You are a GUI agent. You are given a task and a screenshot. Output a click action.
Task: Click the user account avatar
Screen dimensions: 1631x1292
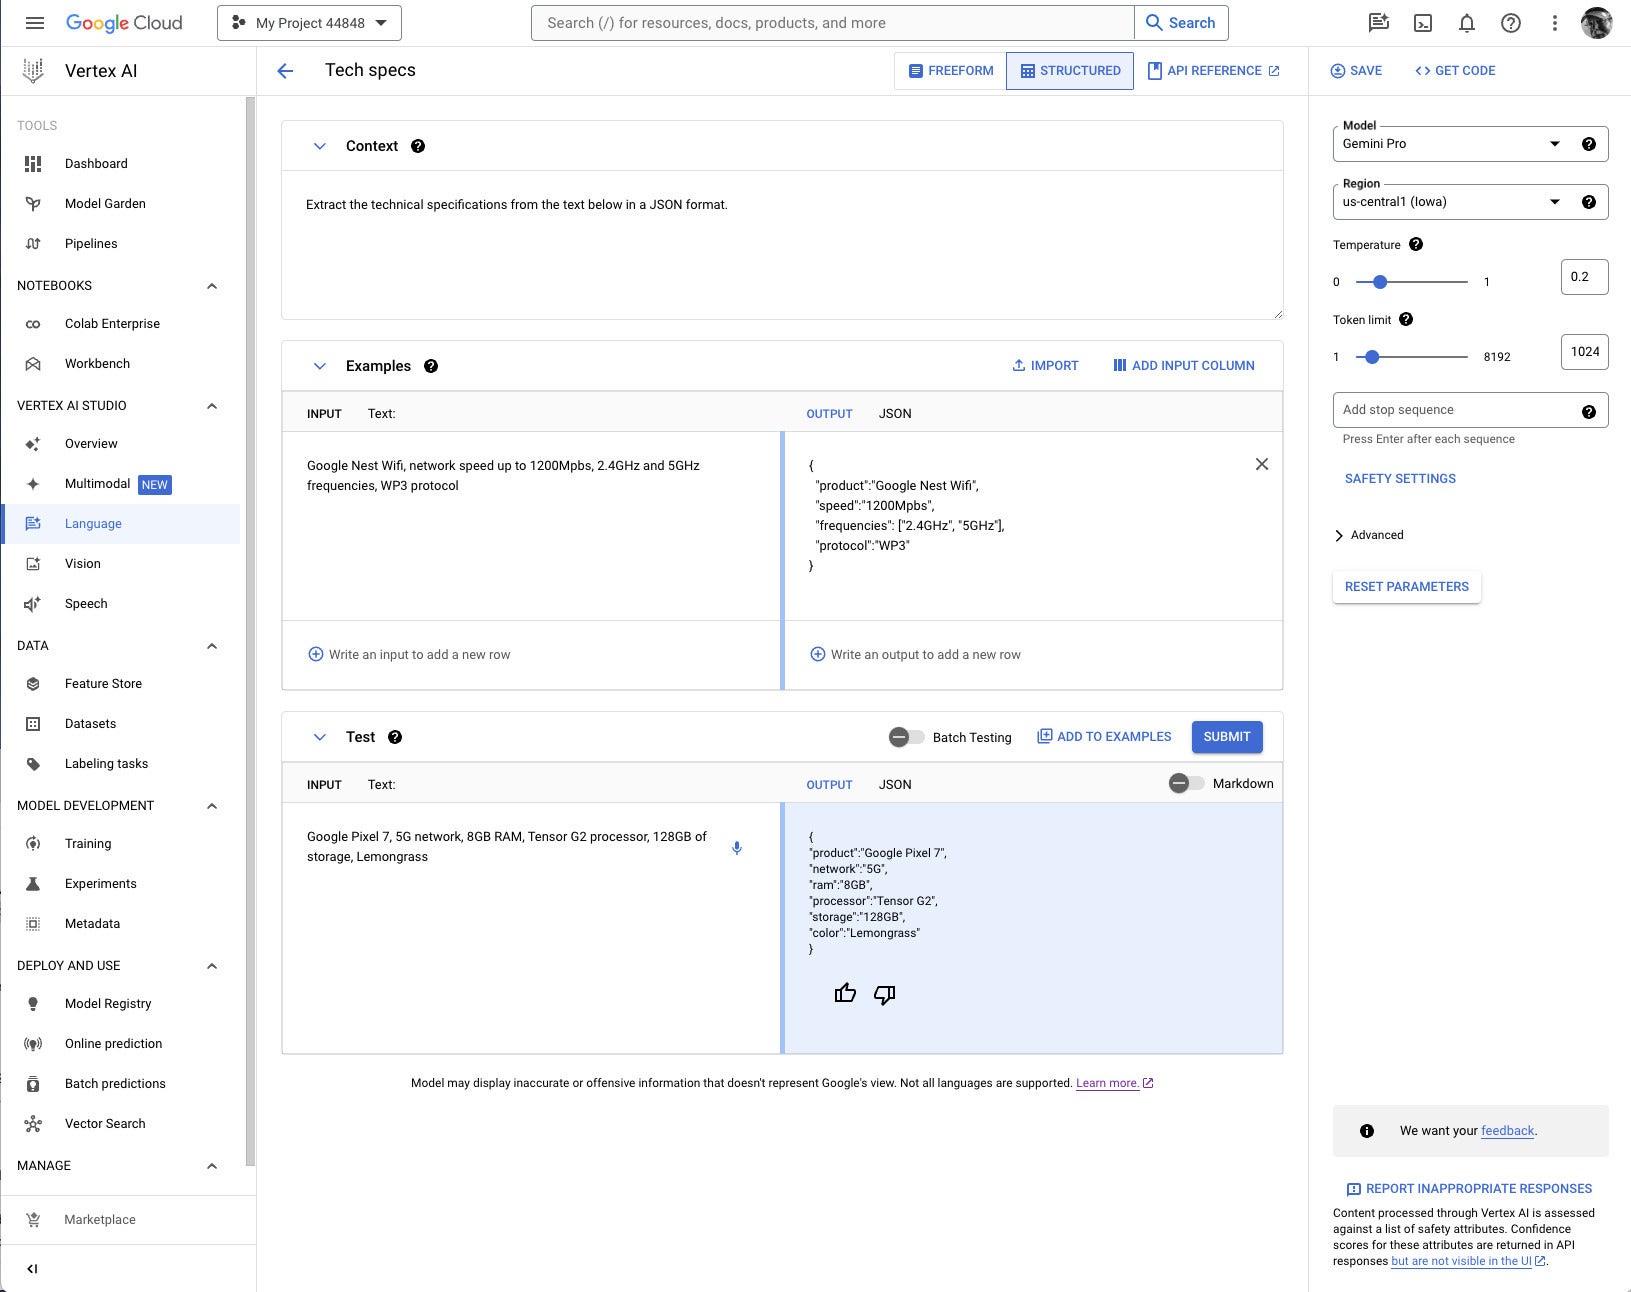pyautogui.click(x=1597, y=23)
